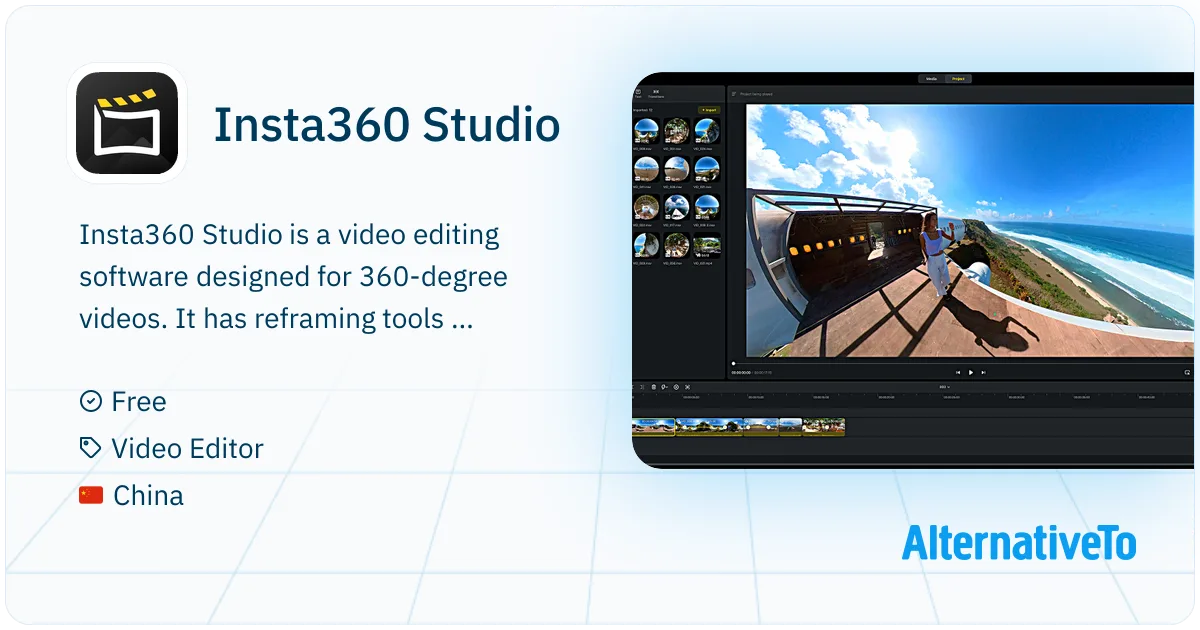1200x630 pixels.
Task: Click the Insta360 Studio clapperboard app logo
Action: (x=127, y=123)
